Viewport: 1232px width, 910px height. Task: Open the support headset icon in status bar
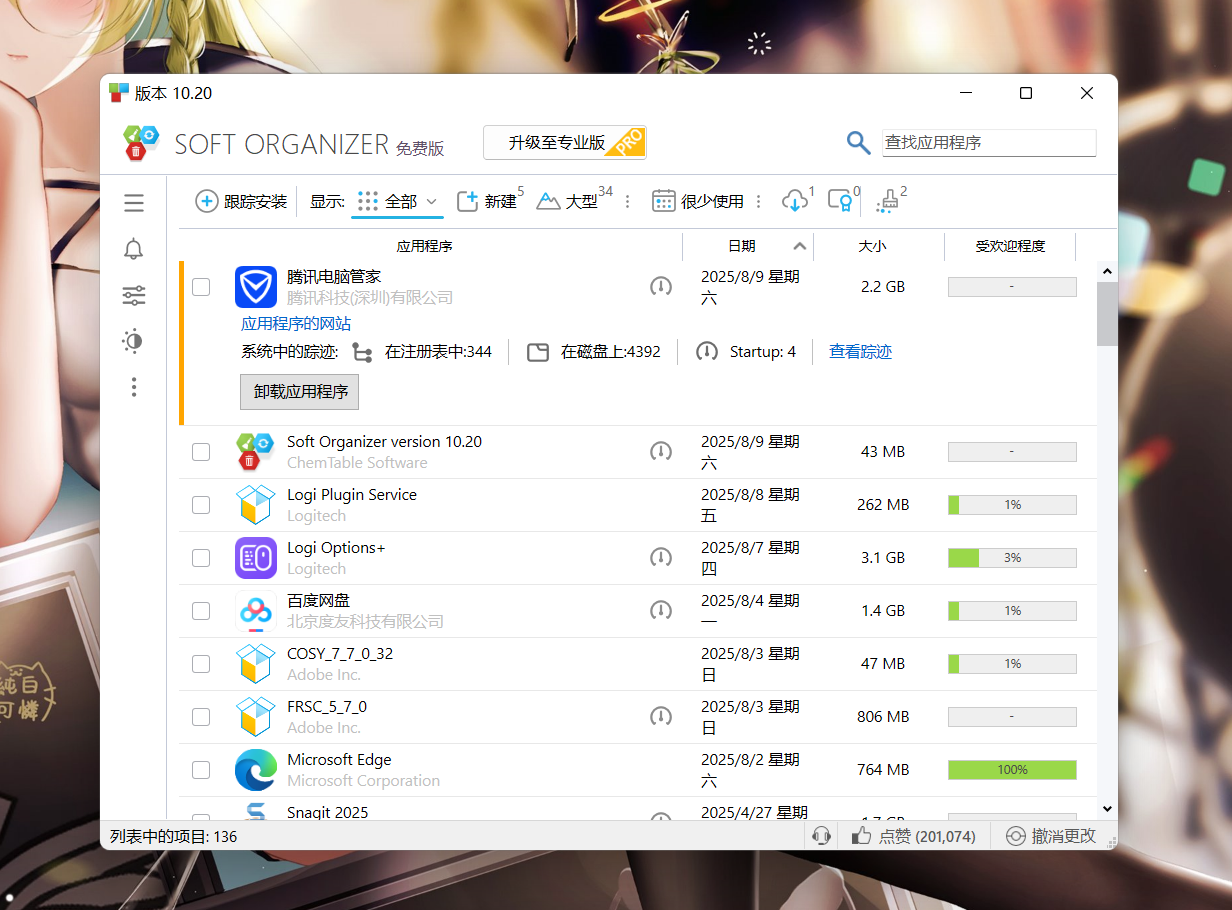(822, 836)
